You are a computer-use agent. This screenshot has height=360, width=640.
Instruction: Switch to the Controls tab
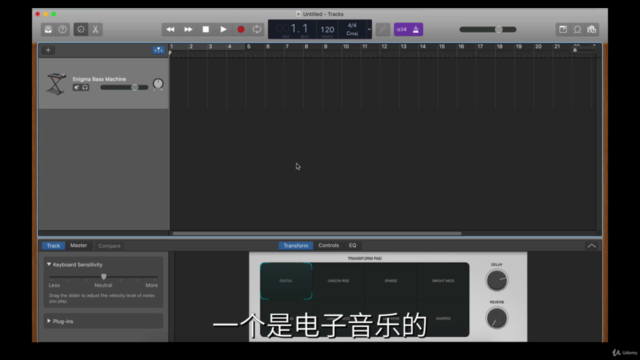click(329, 246)
